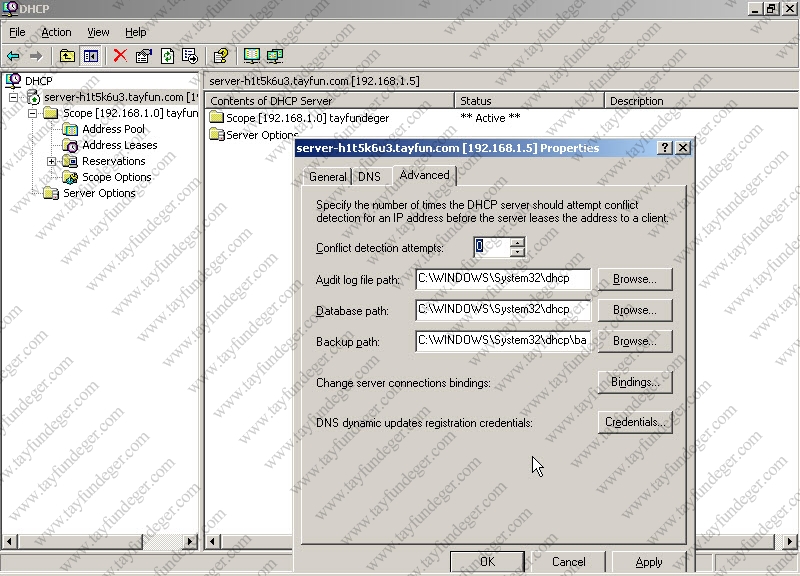Open the Bindings dialog
The width and height of the screenshot is (800, 576).
pyautogui.click(x=635, y=382)
